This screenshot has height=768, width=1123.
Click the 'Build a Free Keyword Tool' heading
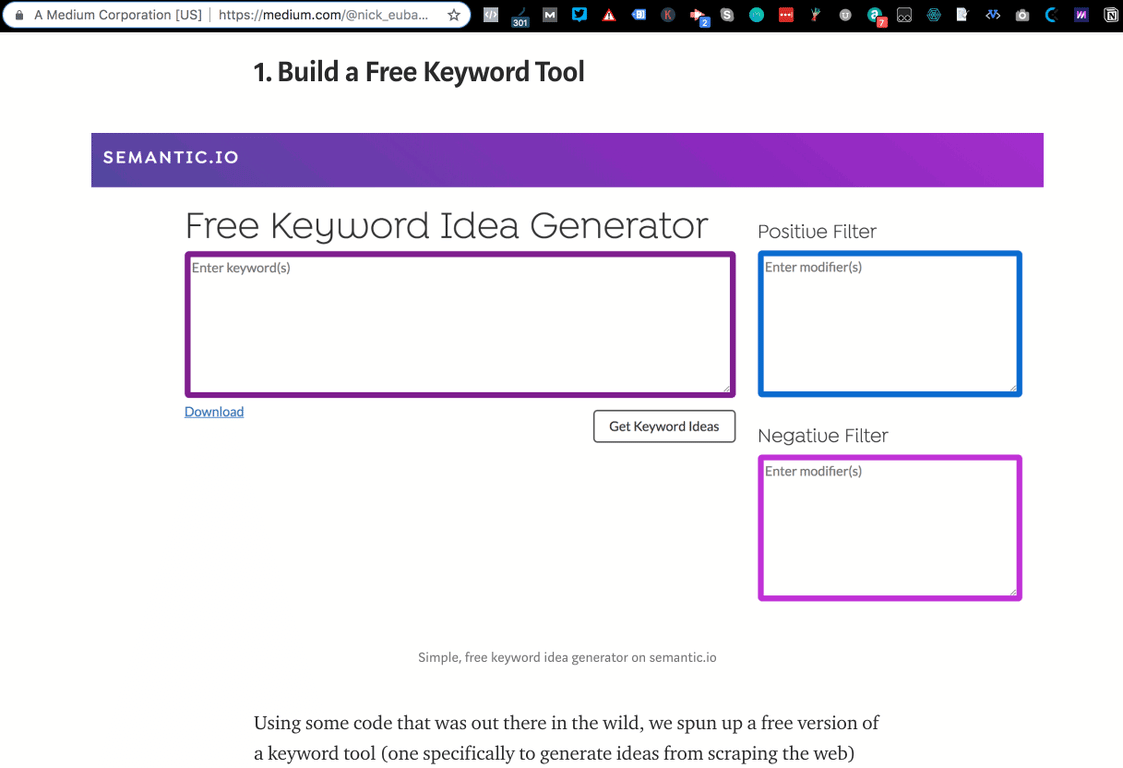(x=419, y=72)
